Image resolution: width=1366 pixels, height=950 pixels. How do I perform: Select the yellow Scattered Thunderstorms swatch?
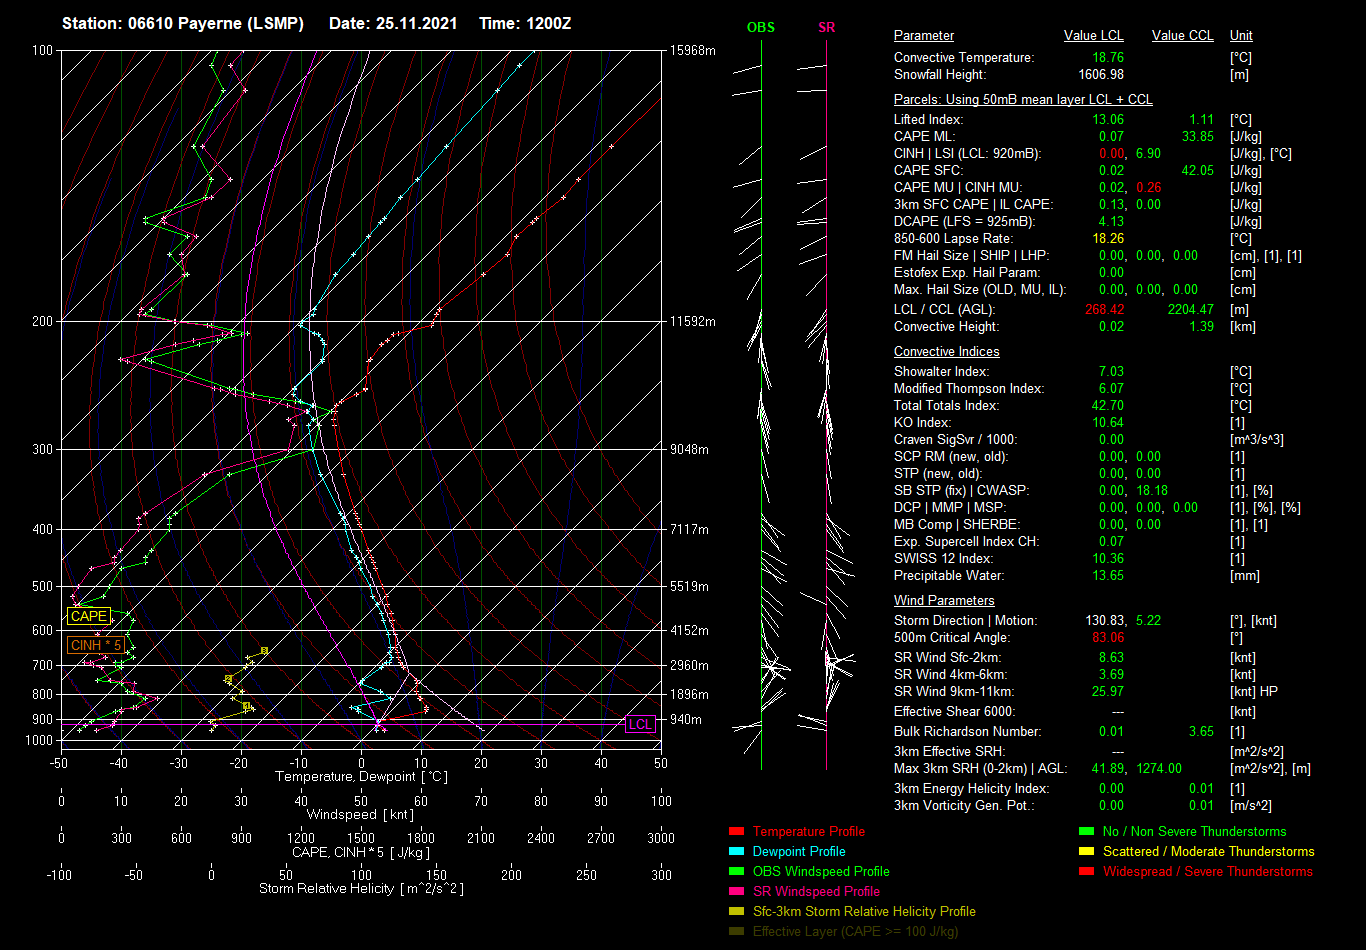coord(1086,852)
